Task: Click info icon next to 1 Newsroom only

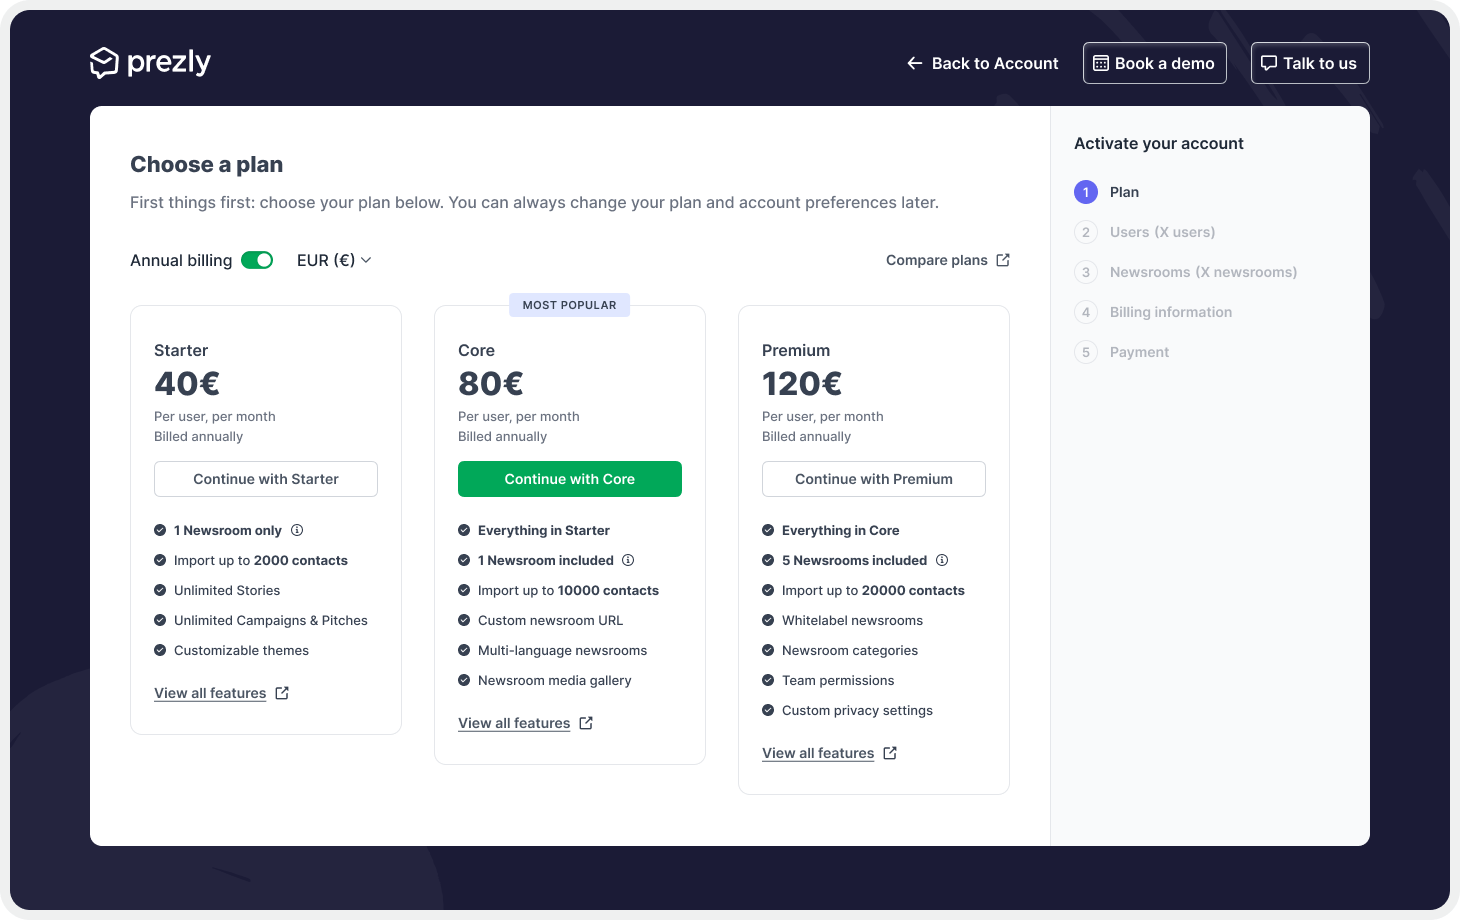Action: pos(297,530)
